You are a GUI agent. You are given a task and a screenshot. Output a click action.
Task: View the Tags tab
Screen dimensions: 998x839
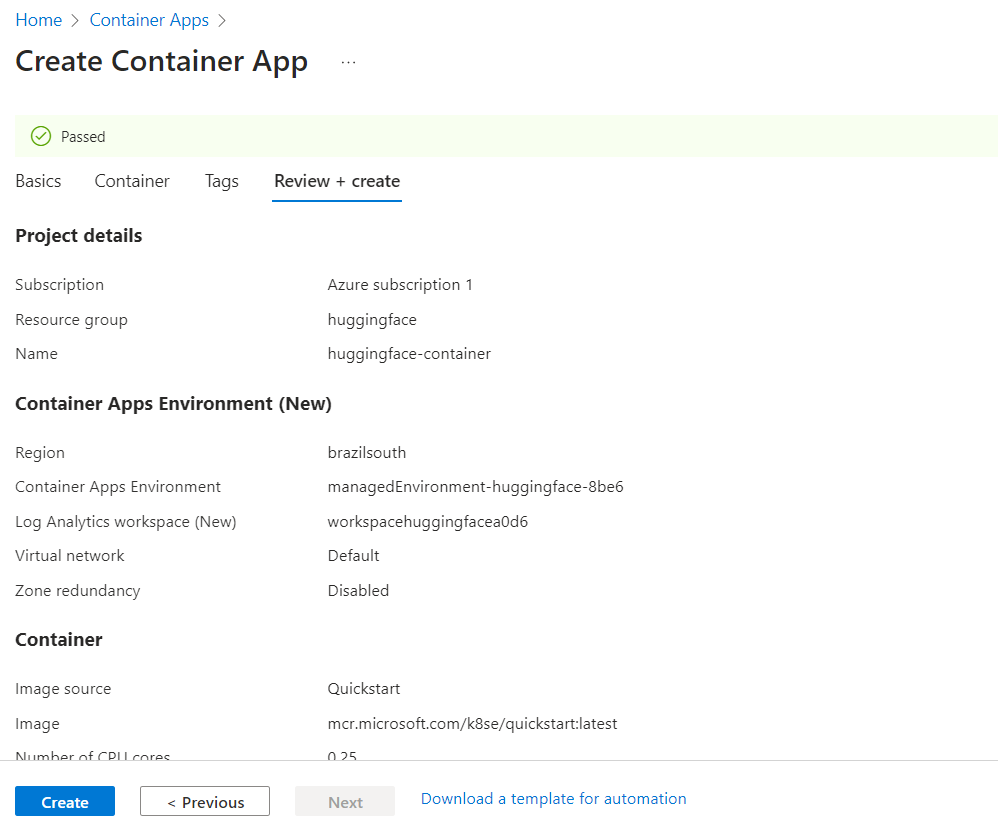click(221, 181)
